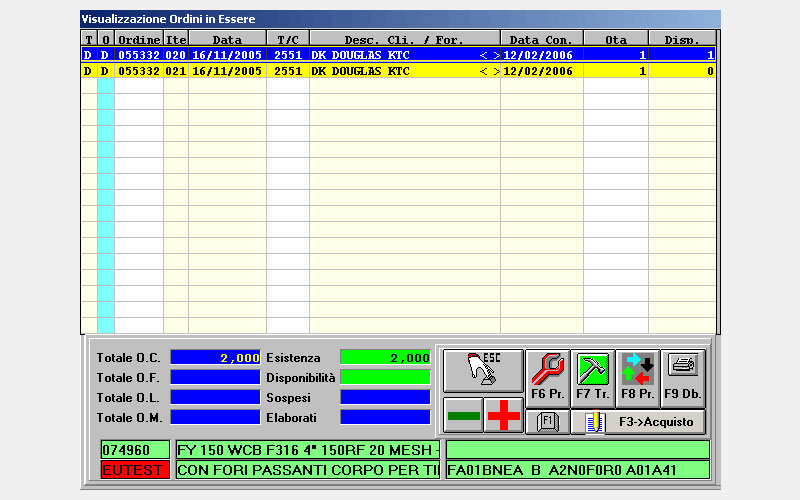Click Desc. Cli. / For. column header

(x=405, y=39)
